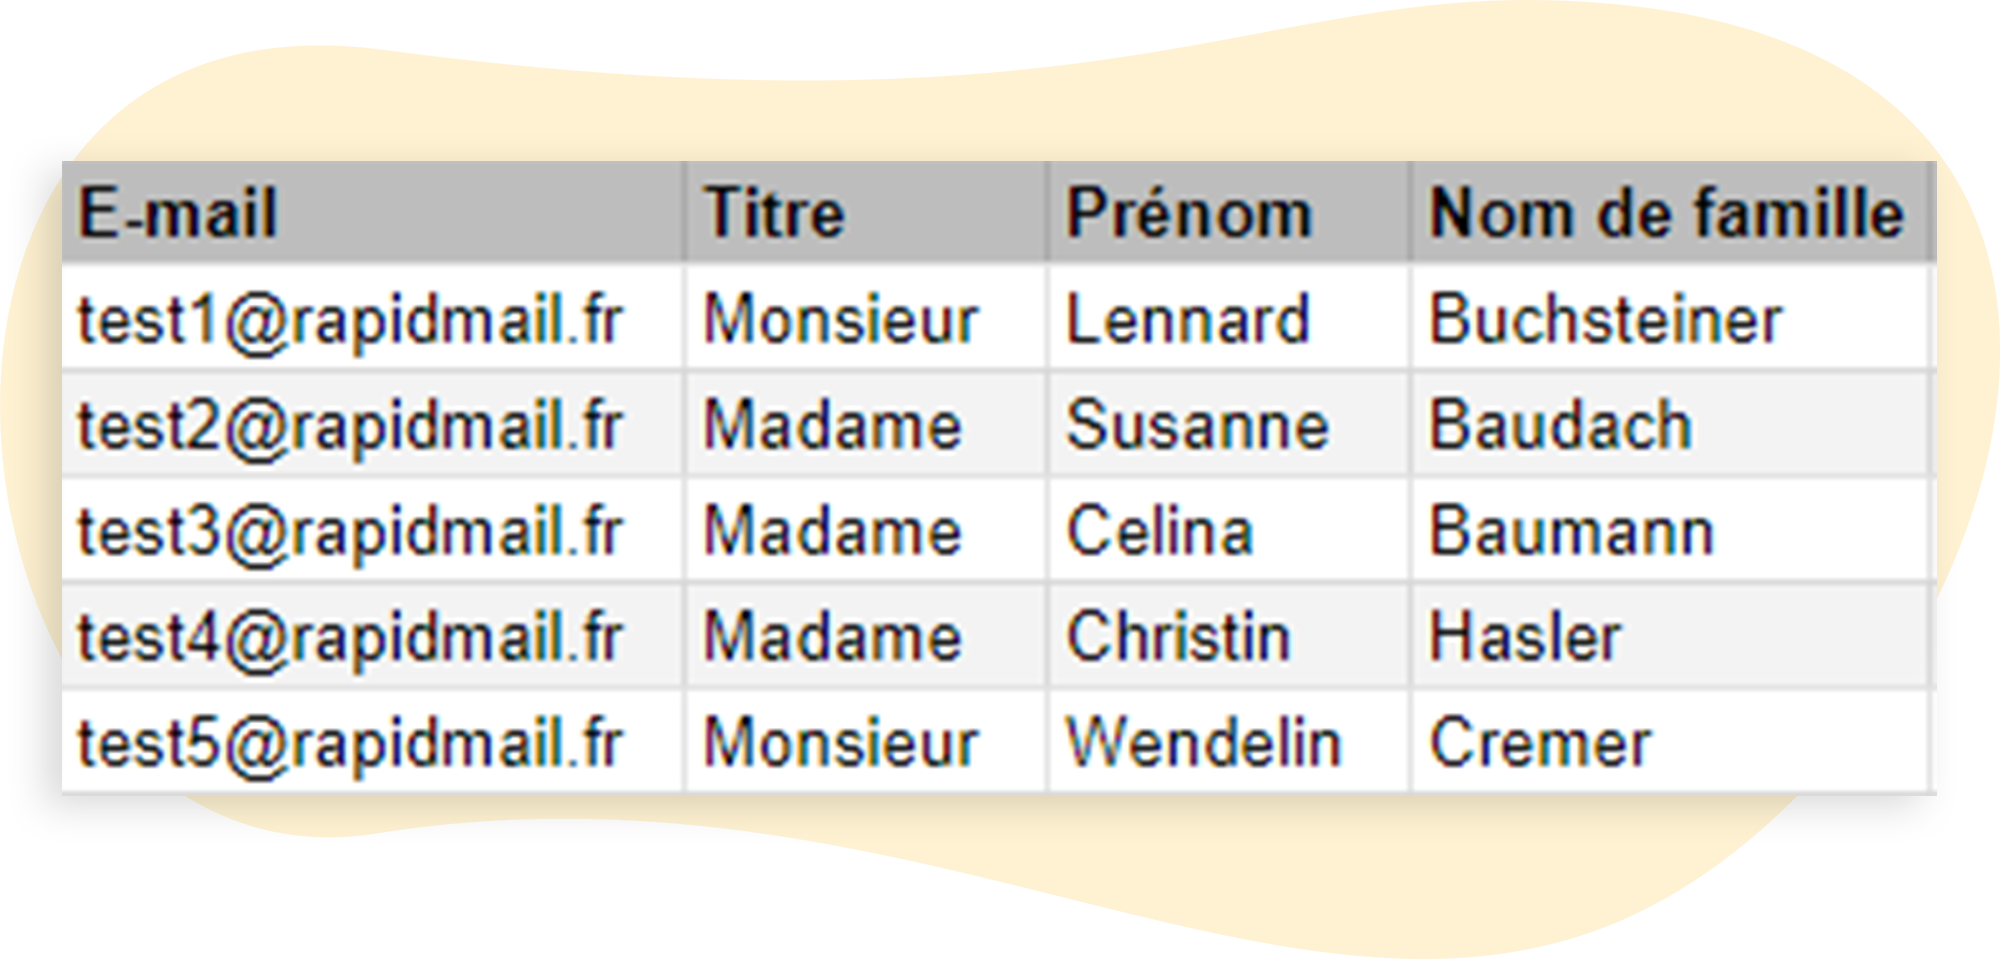
Task: Click the E-mail column header
Action: [178, 213]
